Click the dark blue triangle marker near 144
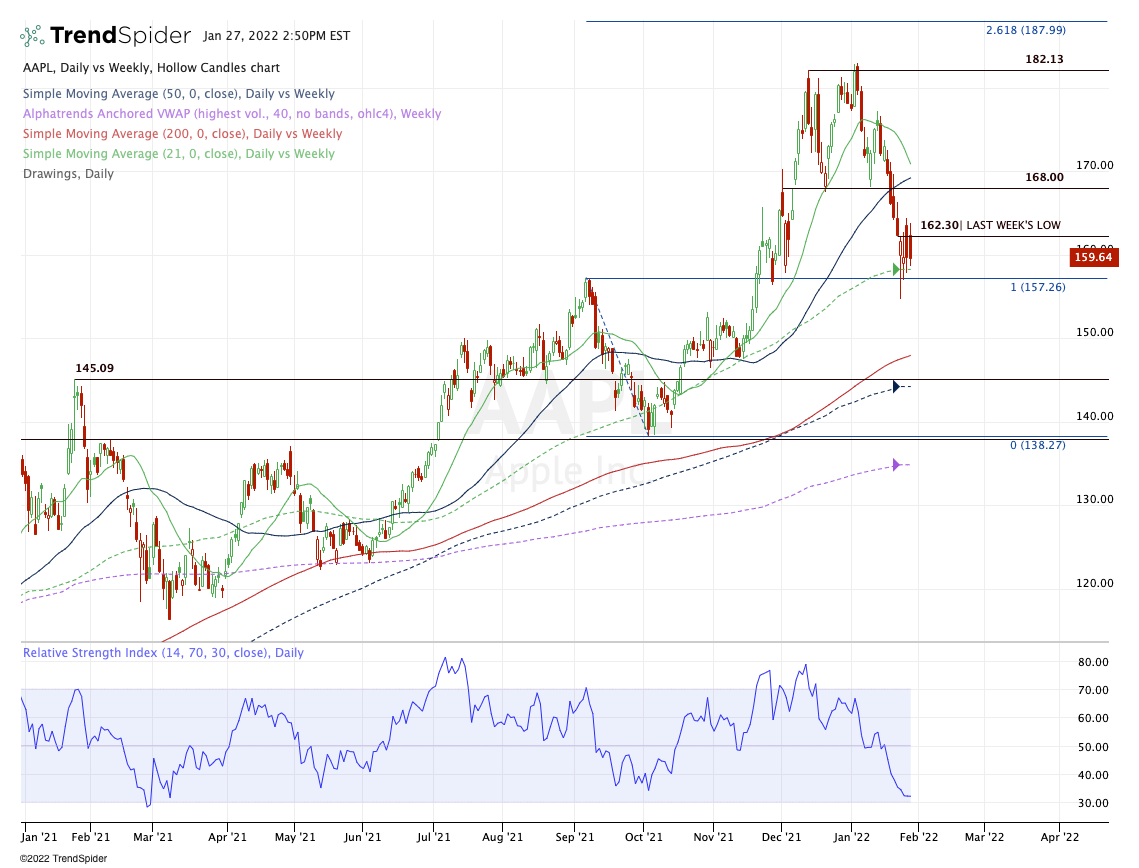This screenshot has height=868, width=1139. [896, 386]
